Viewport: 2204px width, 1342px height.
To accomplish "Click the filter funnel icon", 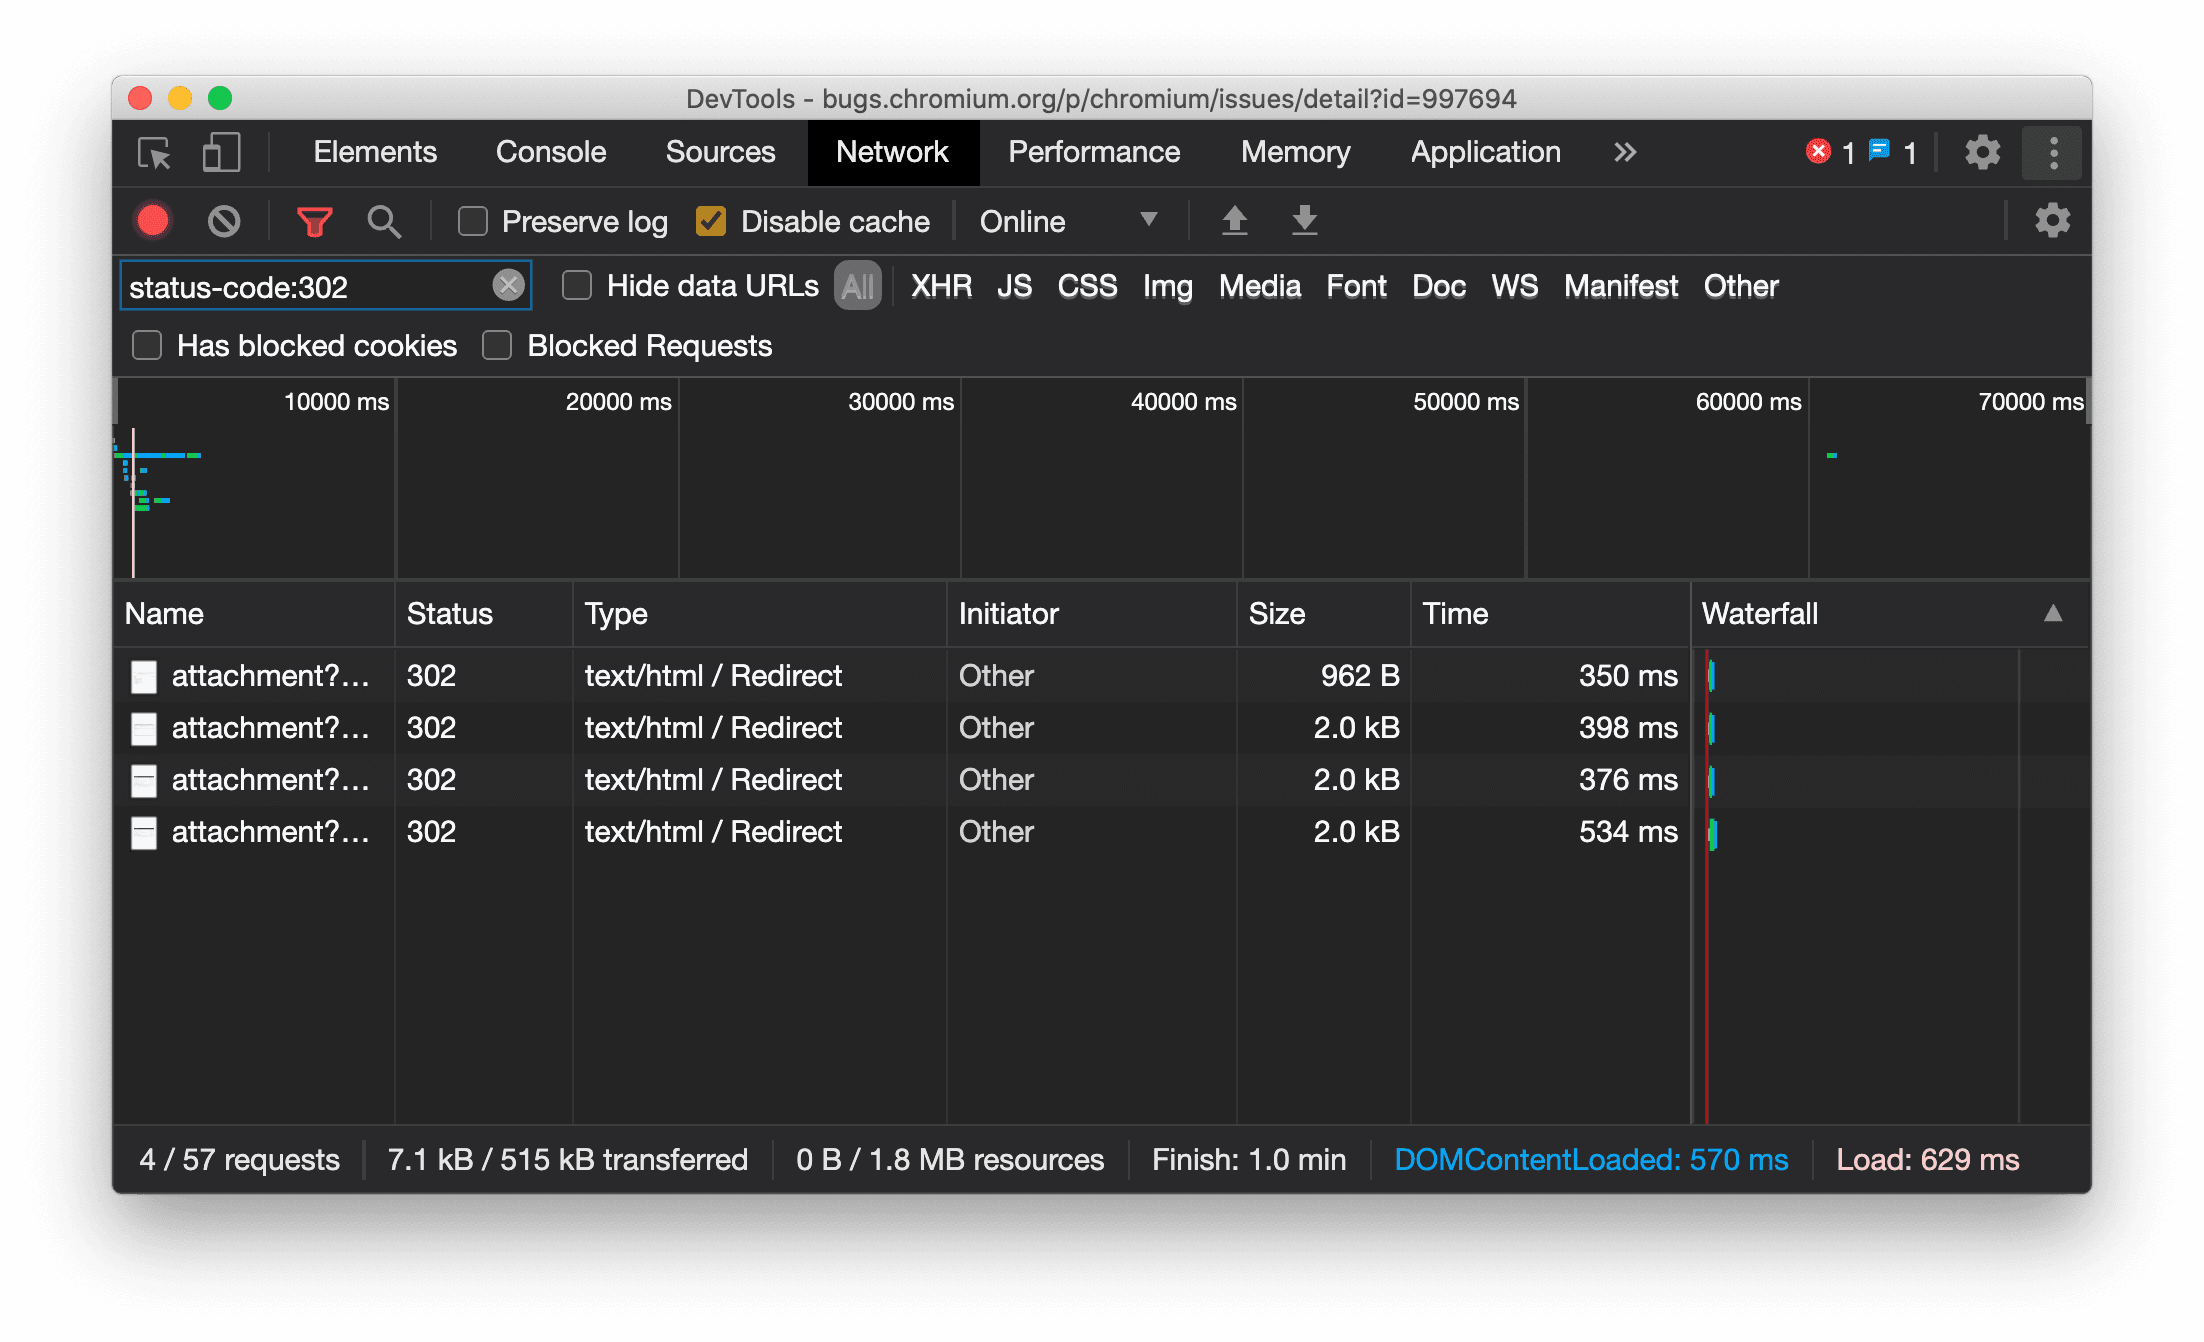I will (315, 221).
